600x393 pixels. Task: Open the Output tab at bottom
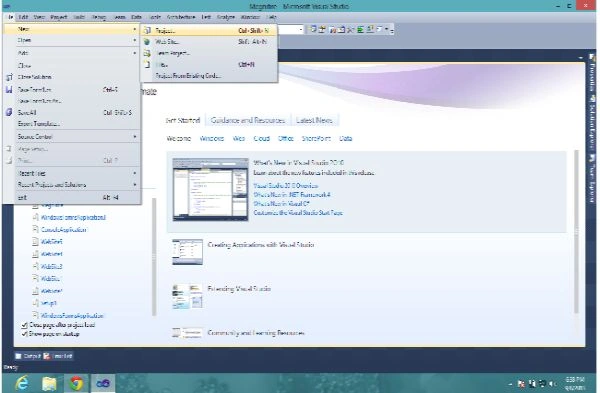[28, 356]
